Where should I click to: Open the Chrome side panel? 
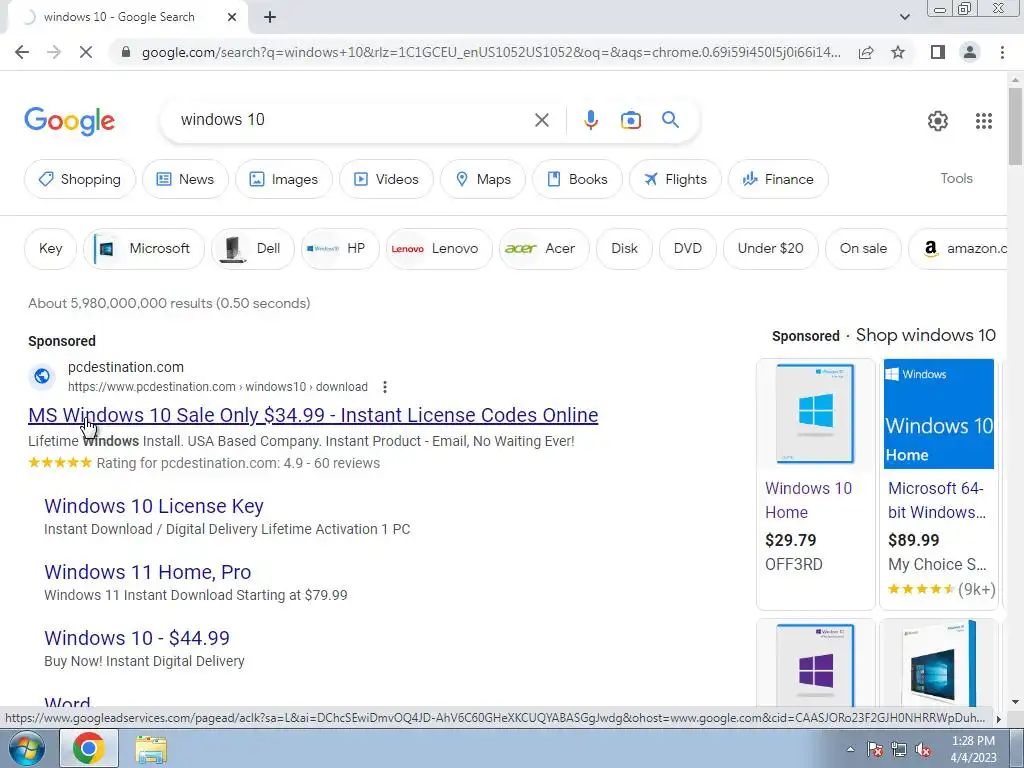point(938,52)
